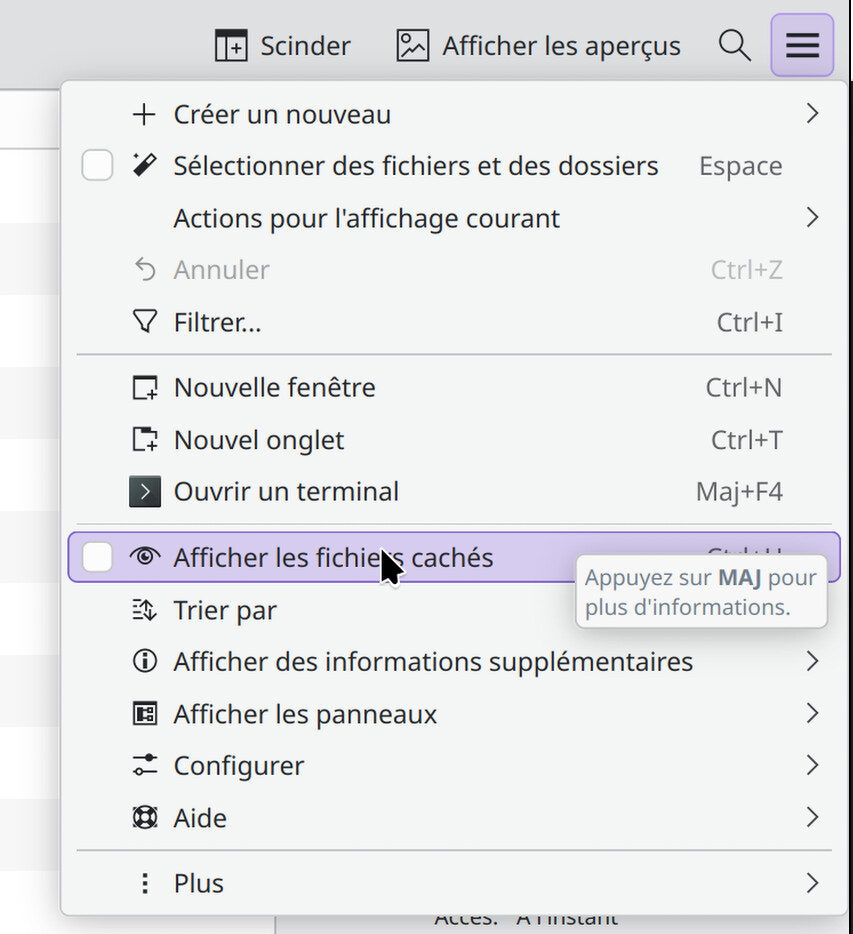Choose Nouvel onglet menu entry
853x934 pixels.
(x=454, y=440)
